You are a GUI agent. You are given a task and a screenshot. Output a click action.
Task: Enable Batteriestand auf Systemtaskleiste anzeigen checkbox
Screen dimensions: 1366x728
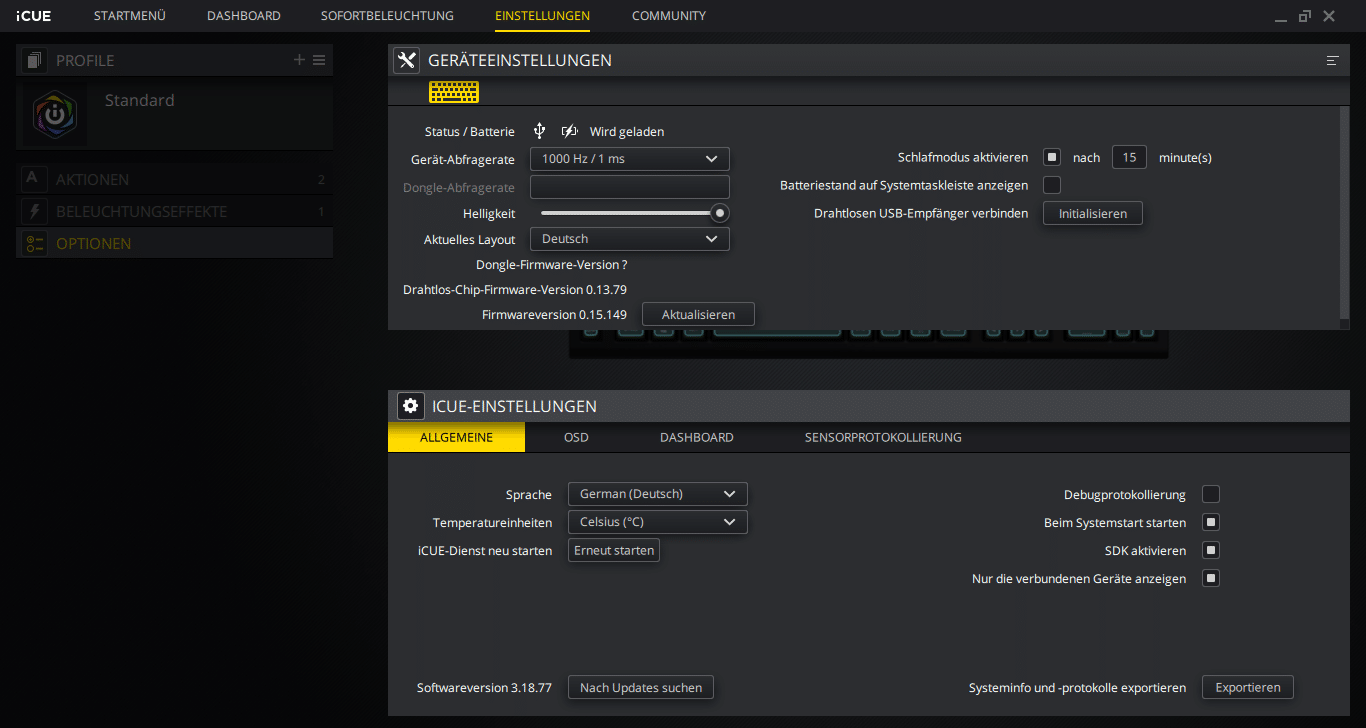tap(1052, 185)
